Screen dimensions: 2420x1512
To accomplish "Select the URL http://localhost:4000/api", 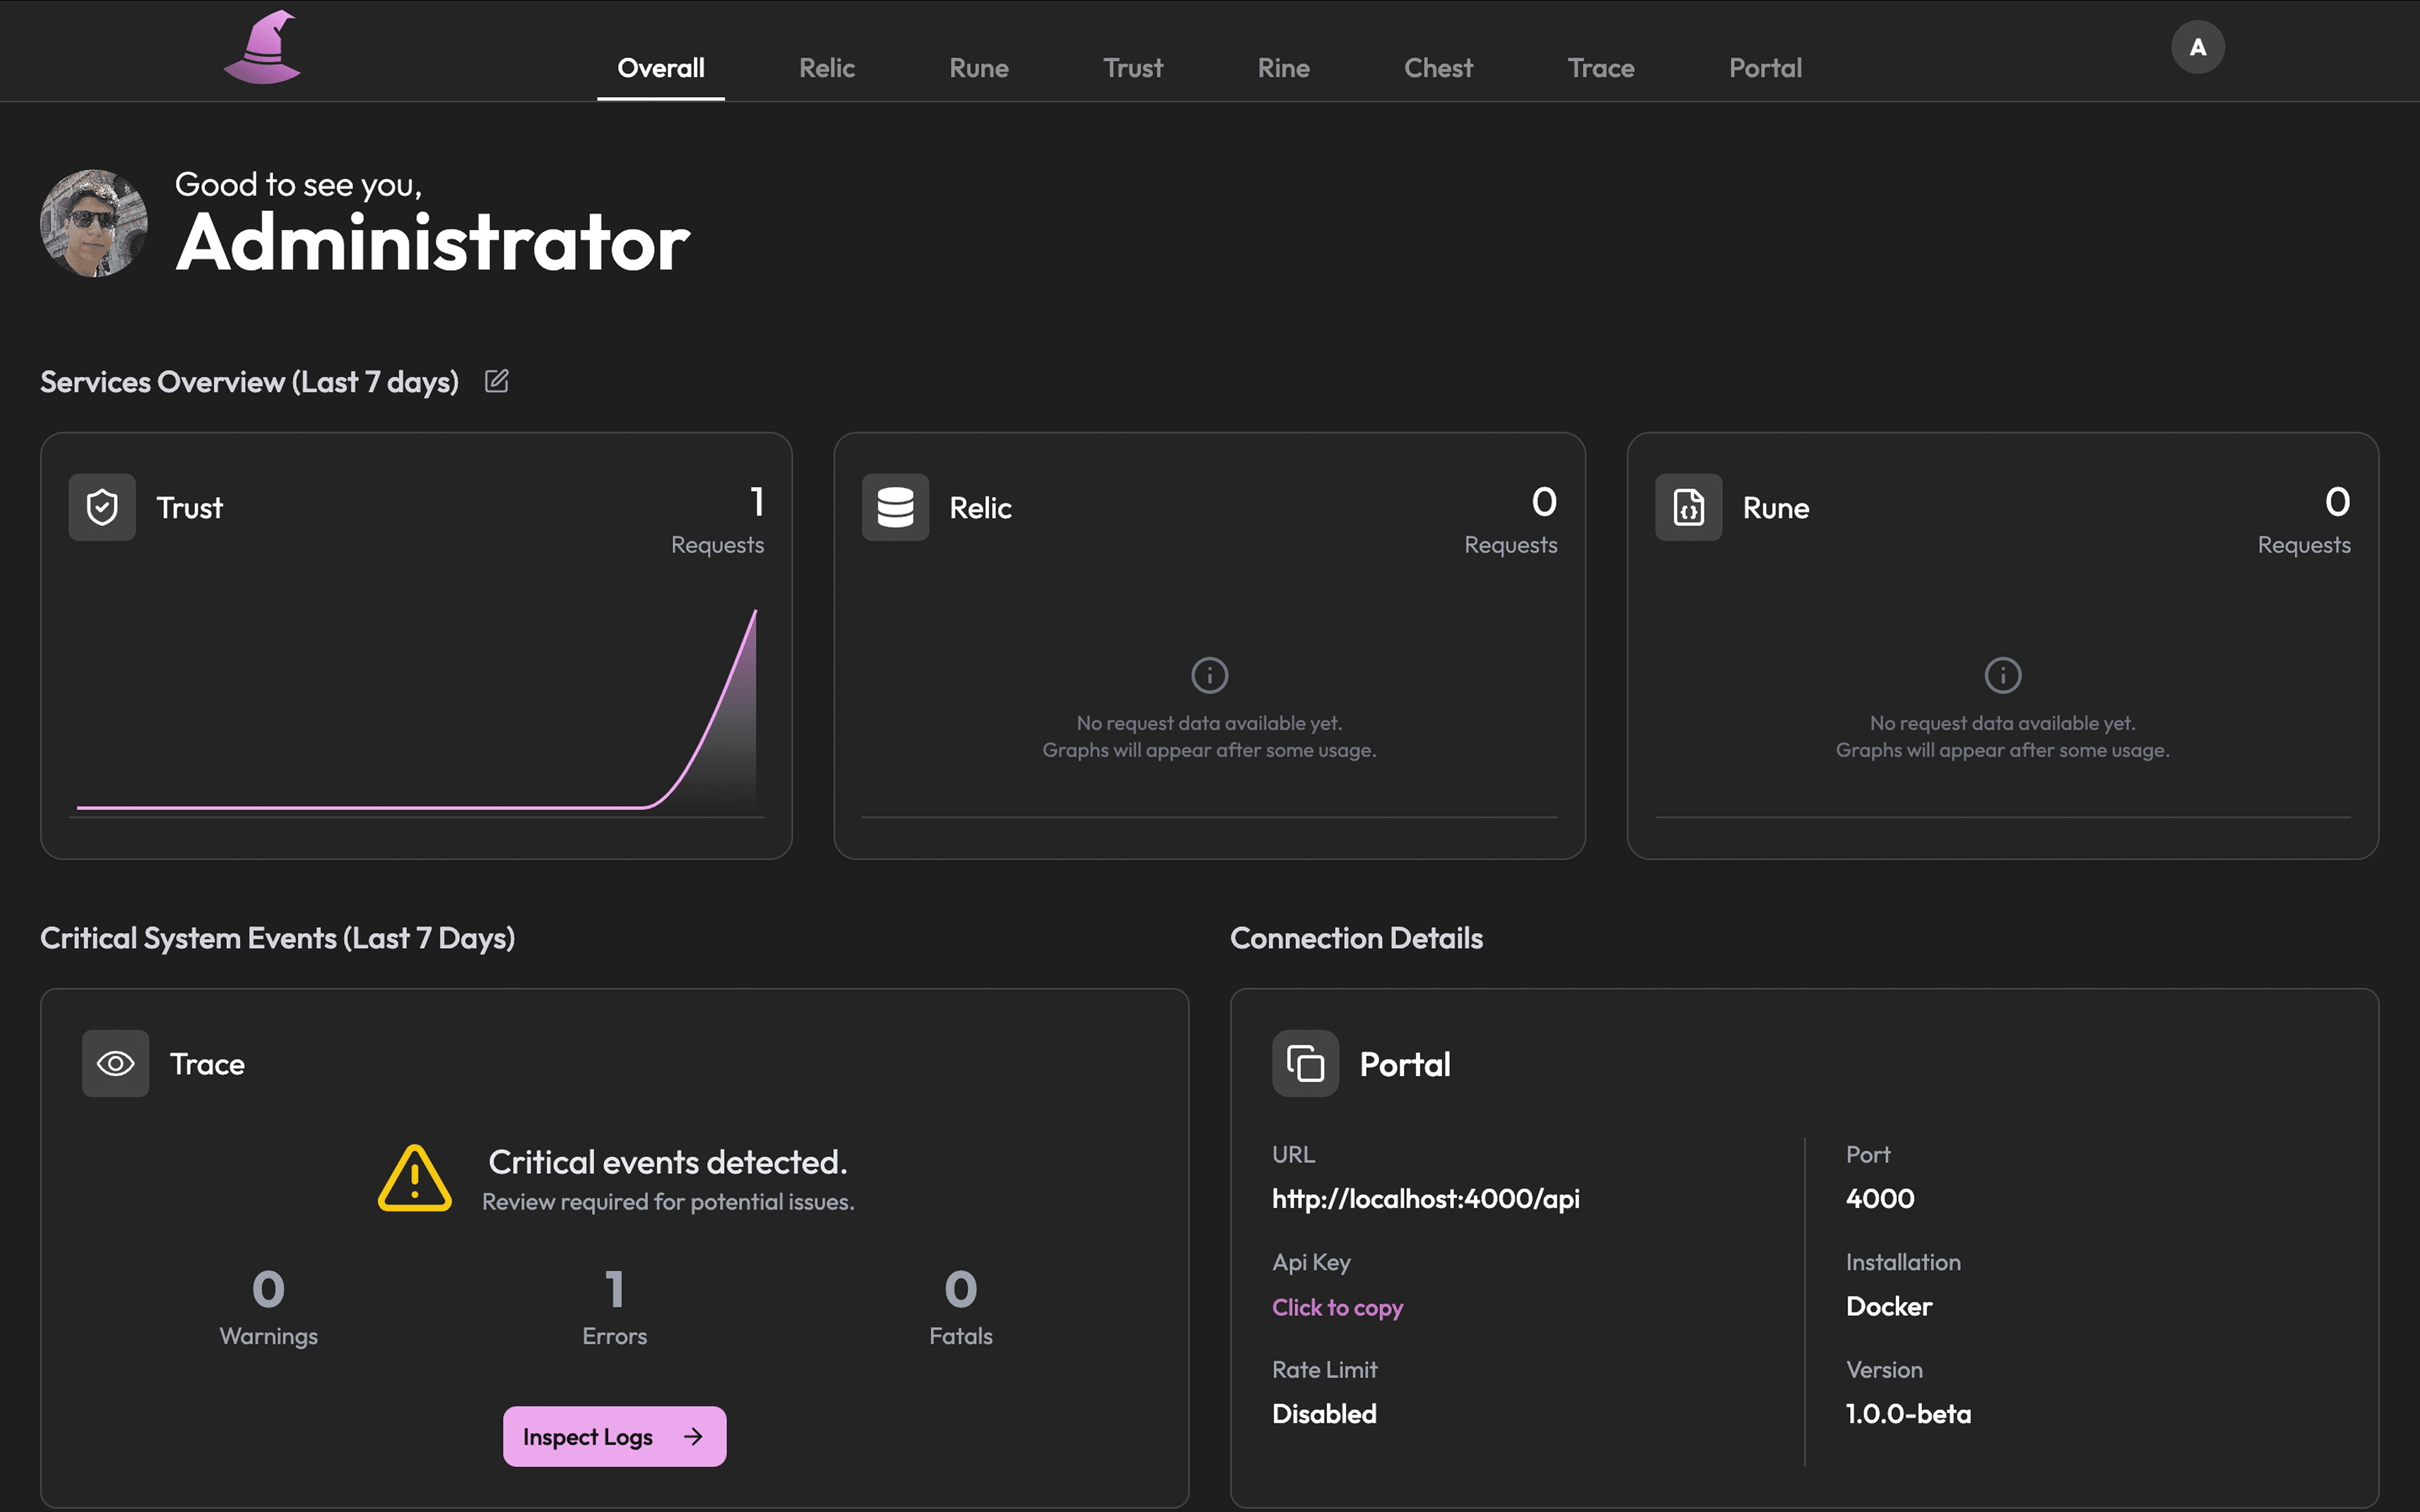I will [x=1425, y=1199].
